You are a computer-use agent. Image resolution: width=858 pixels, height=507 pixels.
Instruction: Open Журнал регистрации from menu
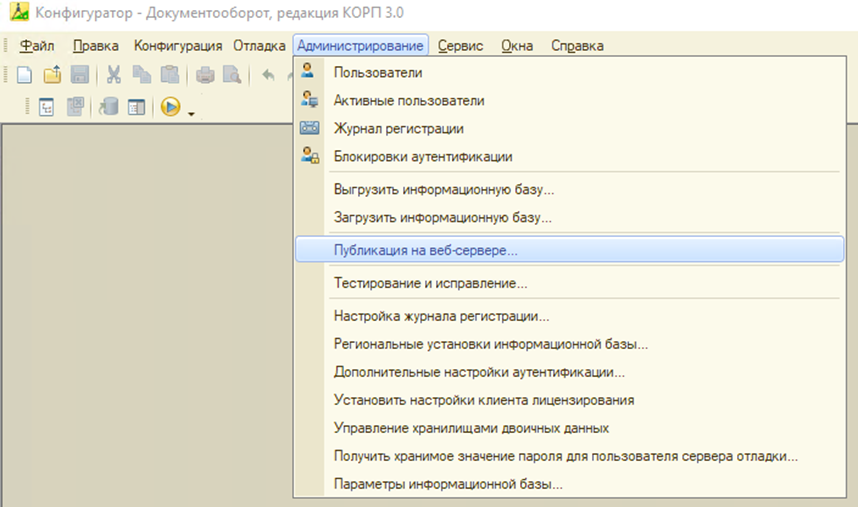570,128
